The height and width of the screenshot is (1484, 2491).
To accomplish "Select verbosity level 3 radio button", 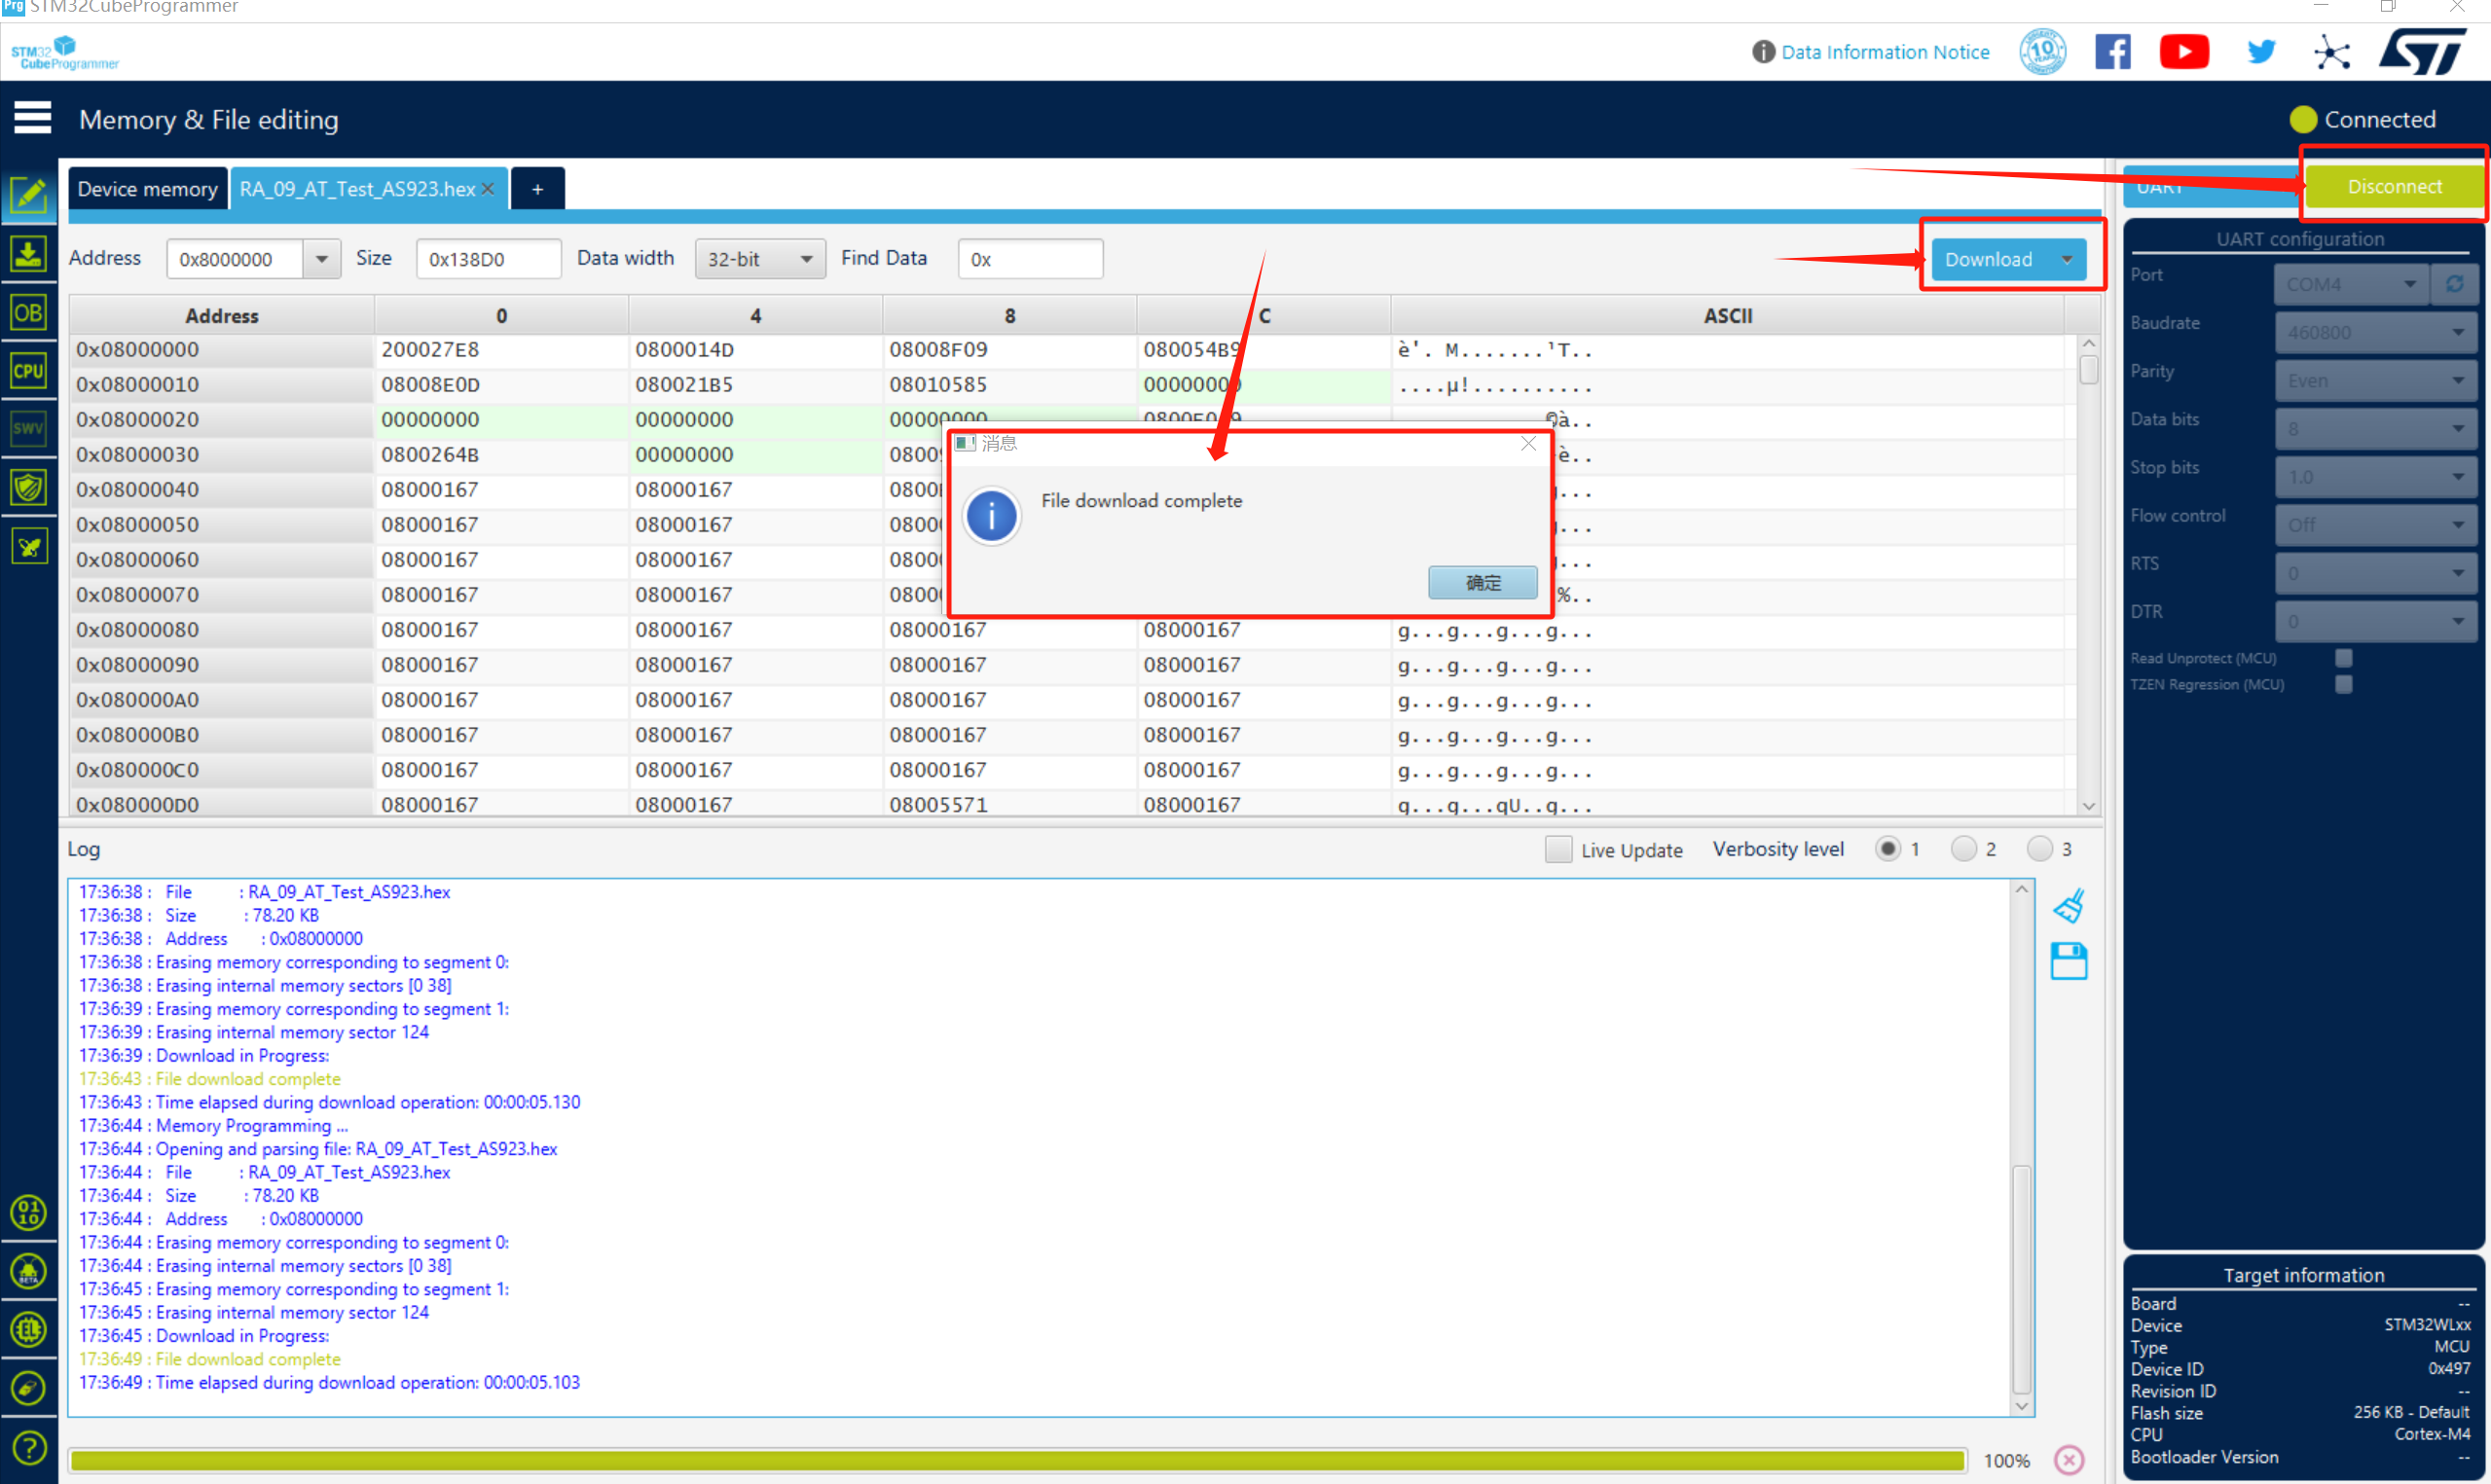I will (x=2039, y=849).
